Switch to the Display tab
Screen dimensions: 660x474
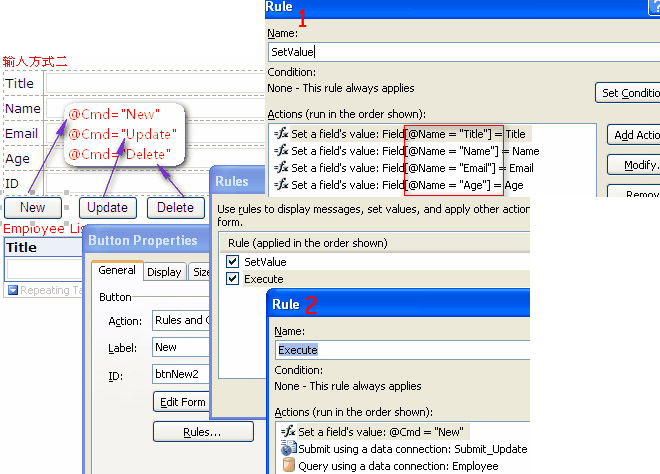pyautogui.click(x=165, y=272)
